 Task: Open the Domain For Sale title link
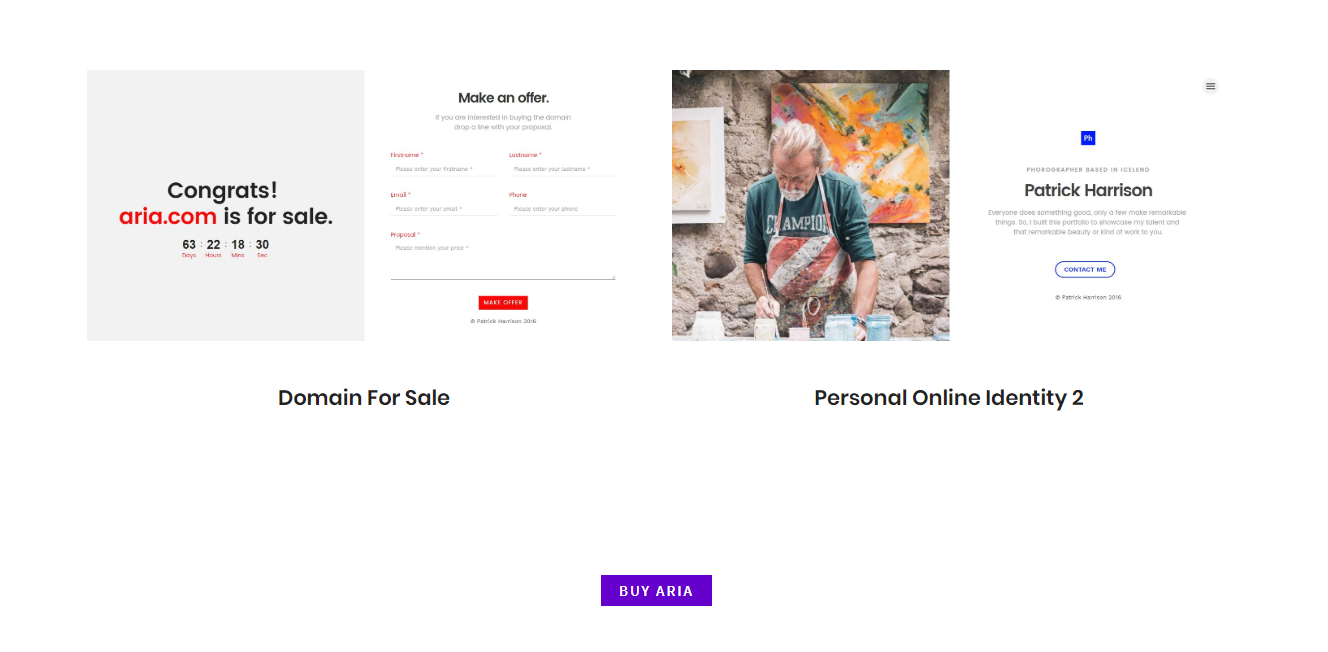point(364,398)
